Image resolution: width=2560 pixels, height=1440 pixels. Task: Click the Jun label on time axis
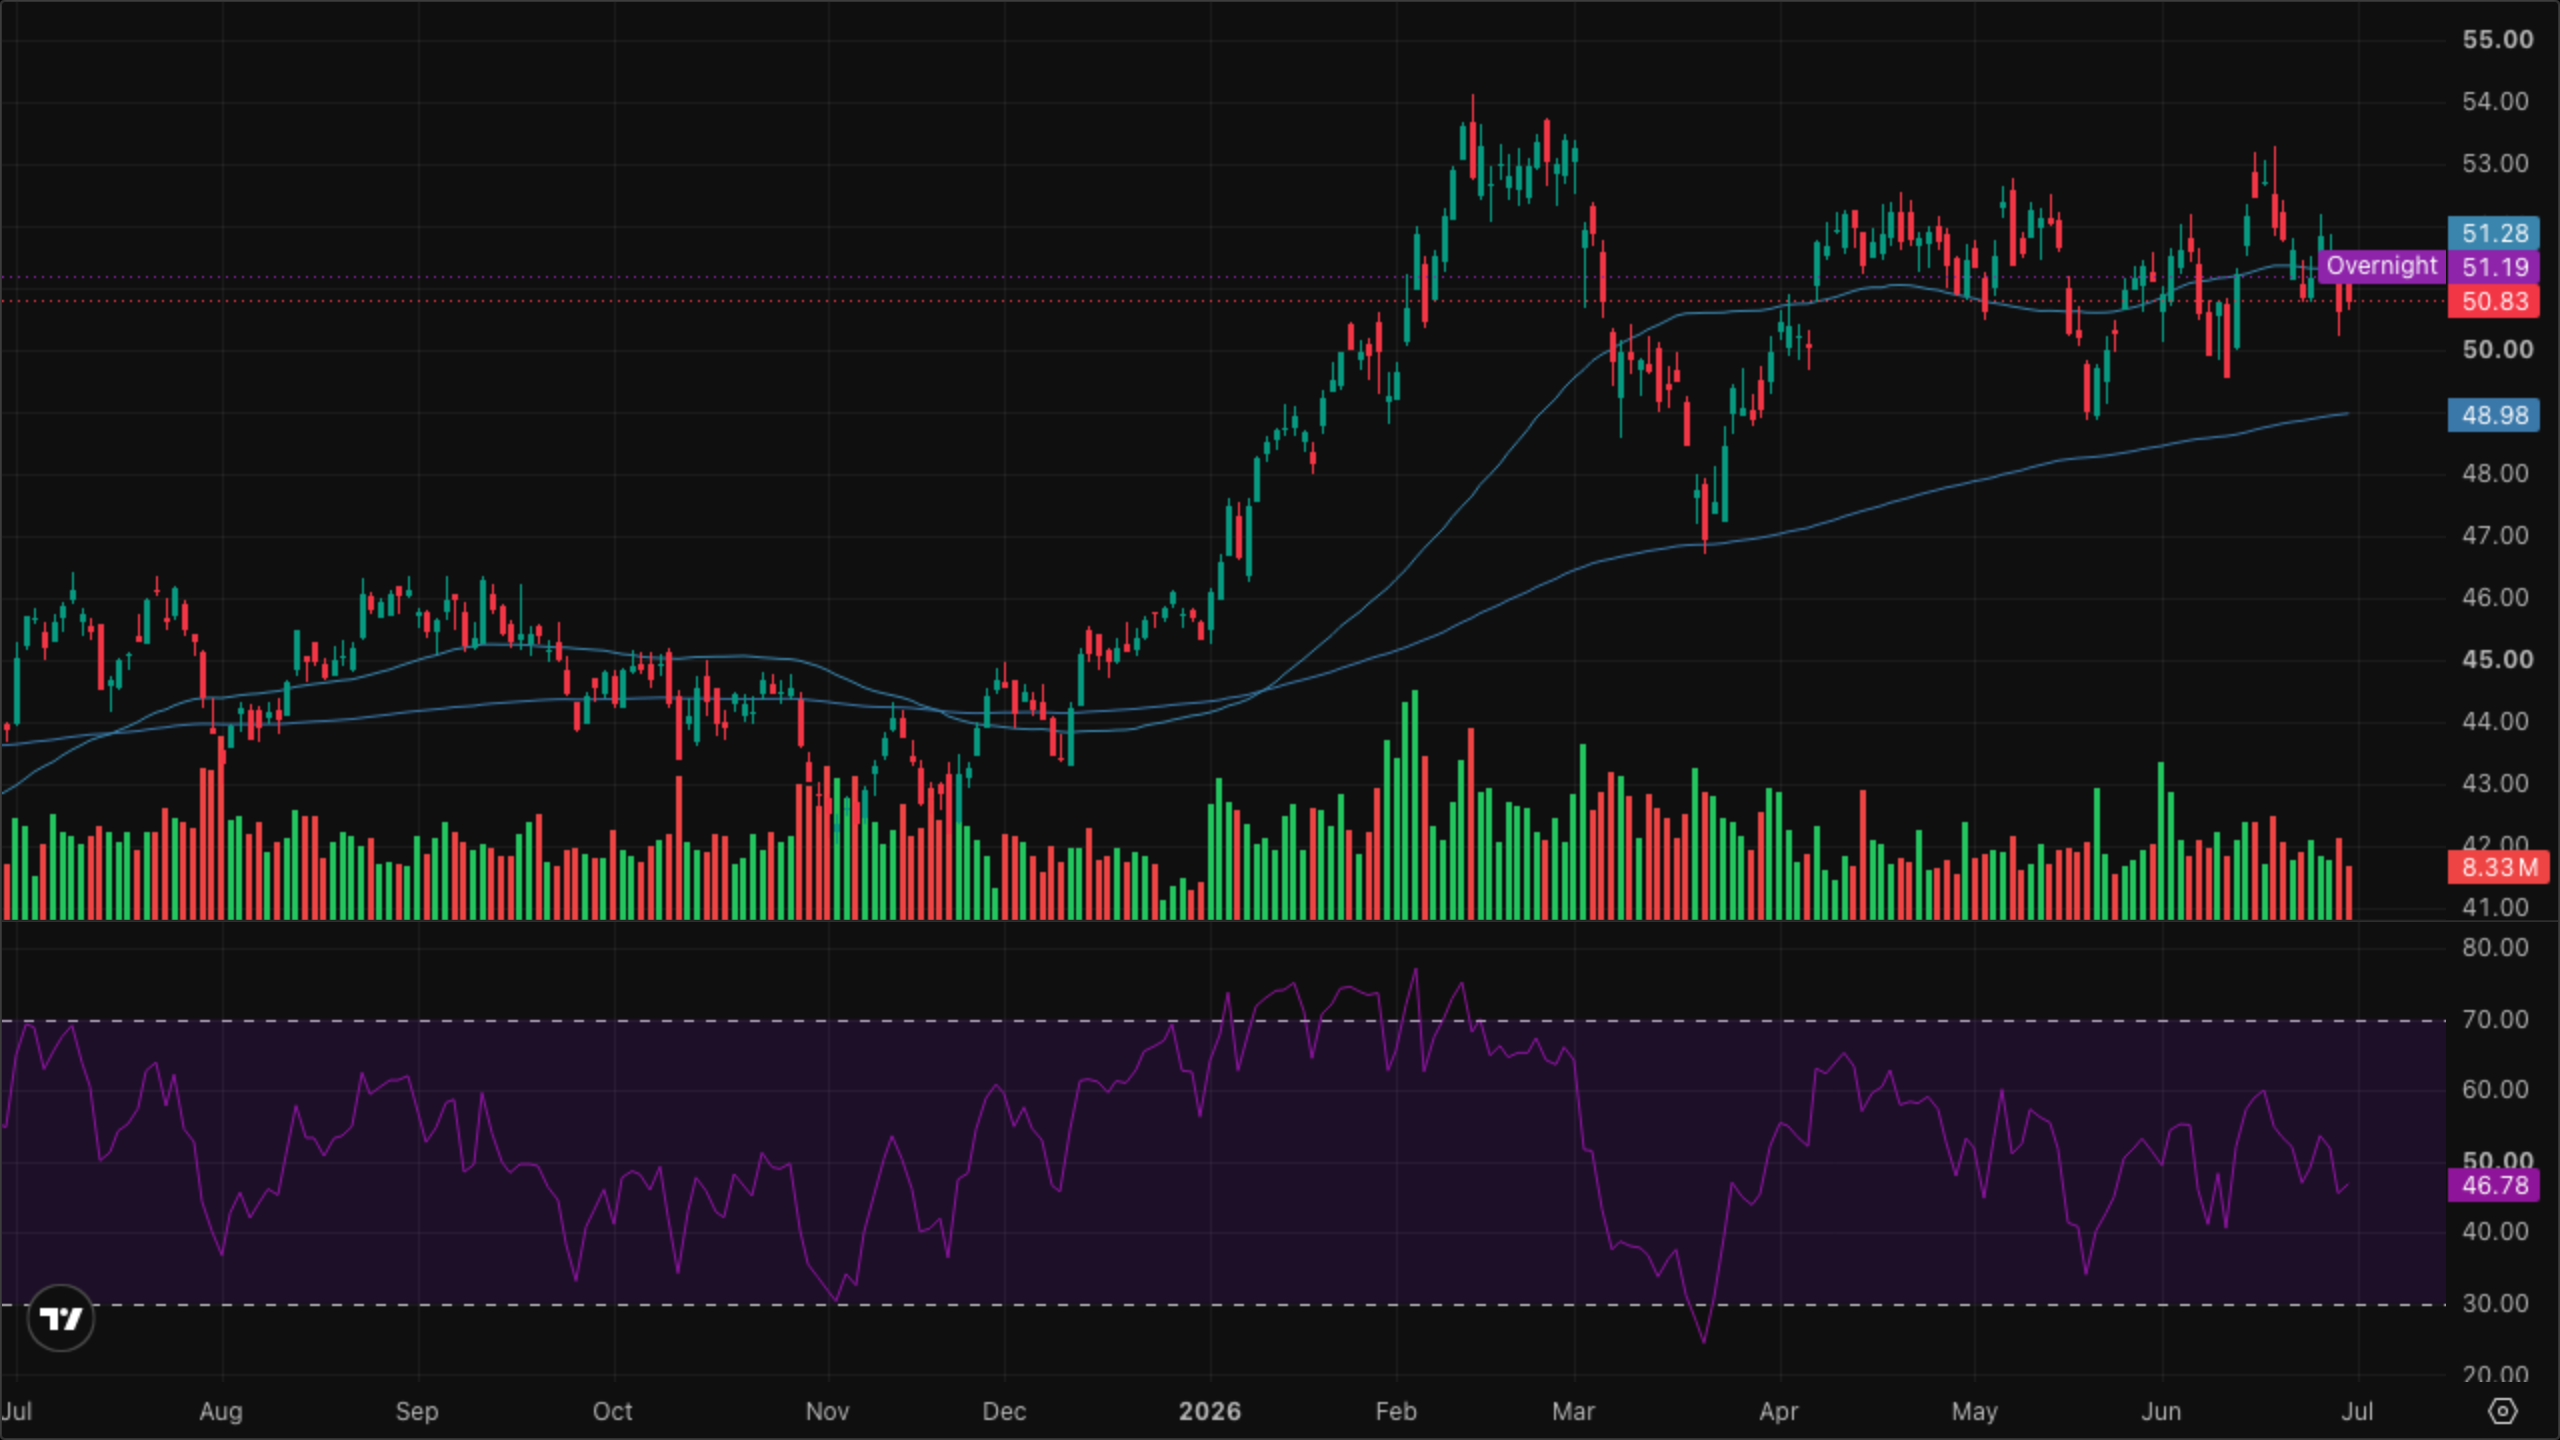(x=2160, y=1411)
